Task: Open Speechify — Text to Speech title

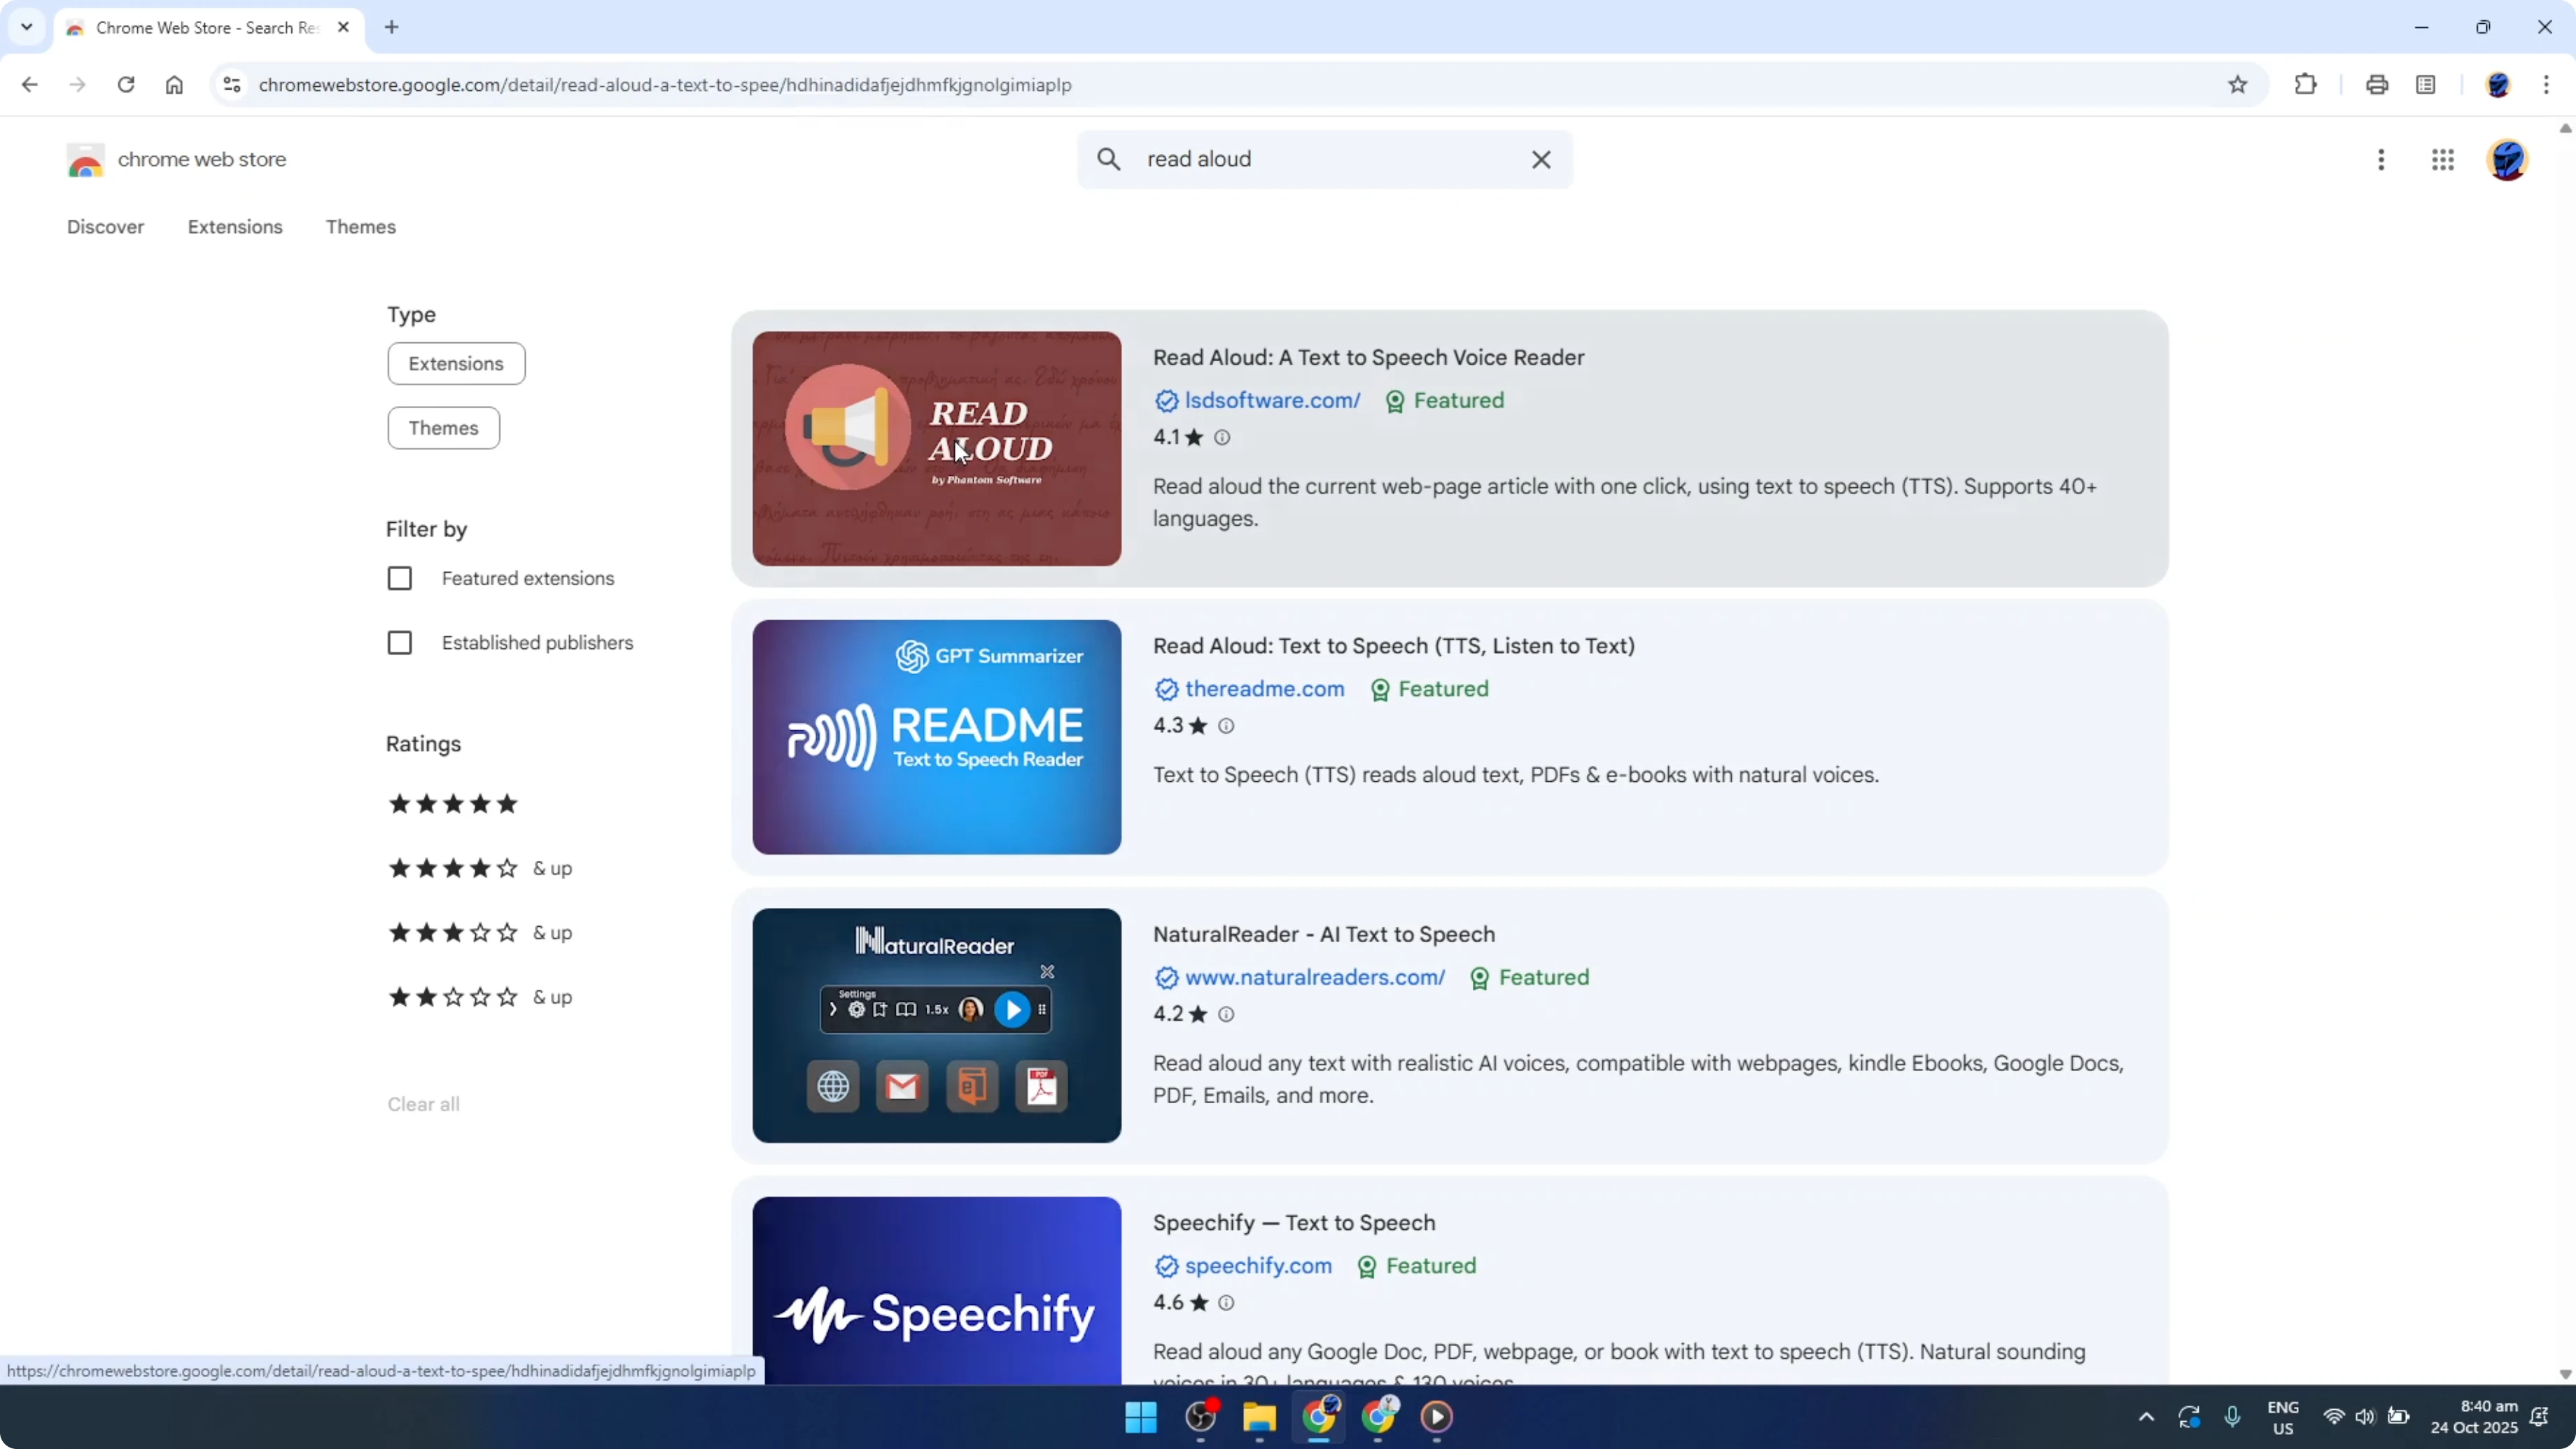Action: (x=1294, y=1223)
